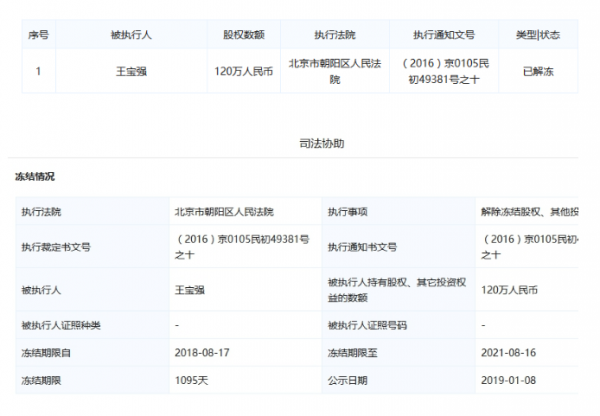Click the 股权数额 column header
600x416 pixels.
coord(244,35)
